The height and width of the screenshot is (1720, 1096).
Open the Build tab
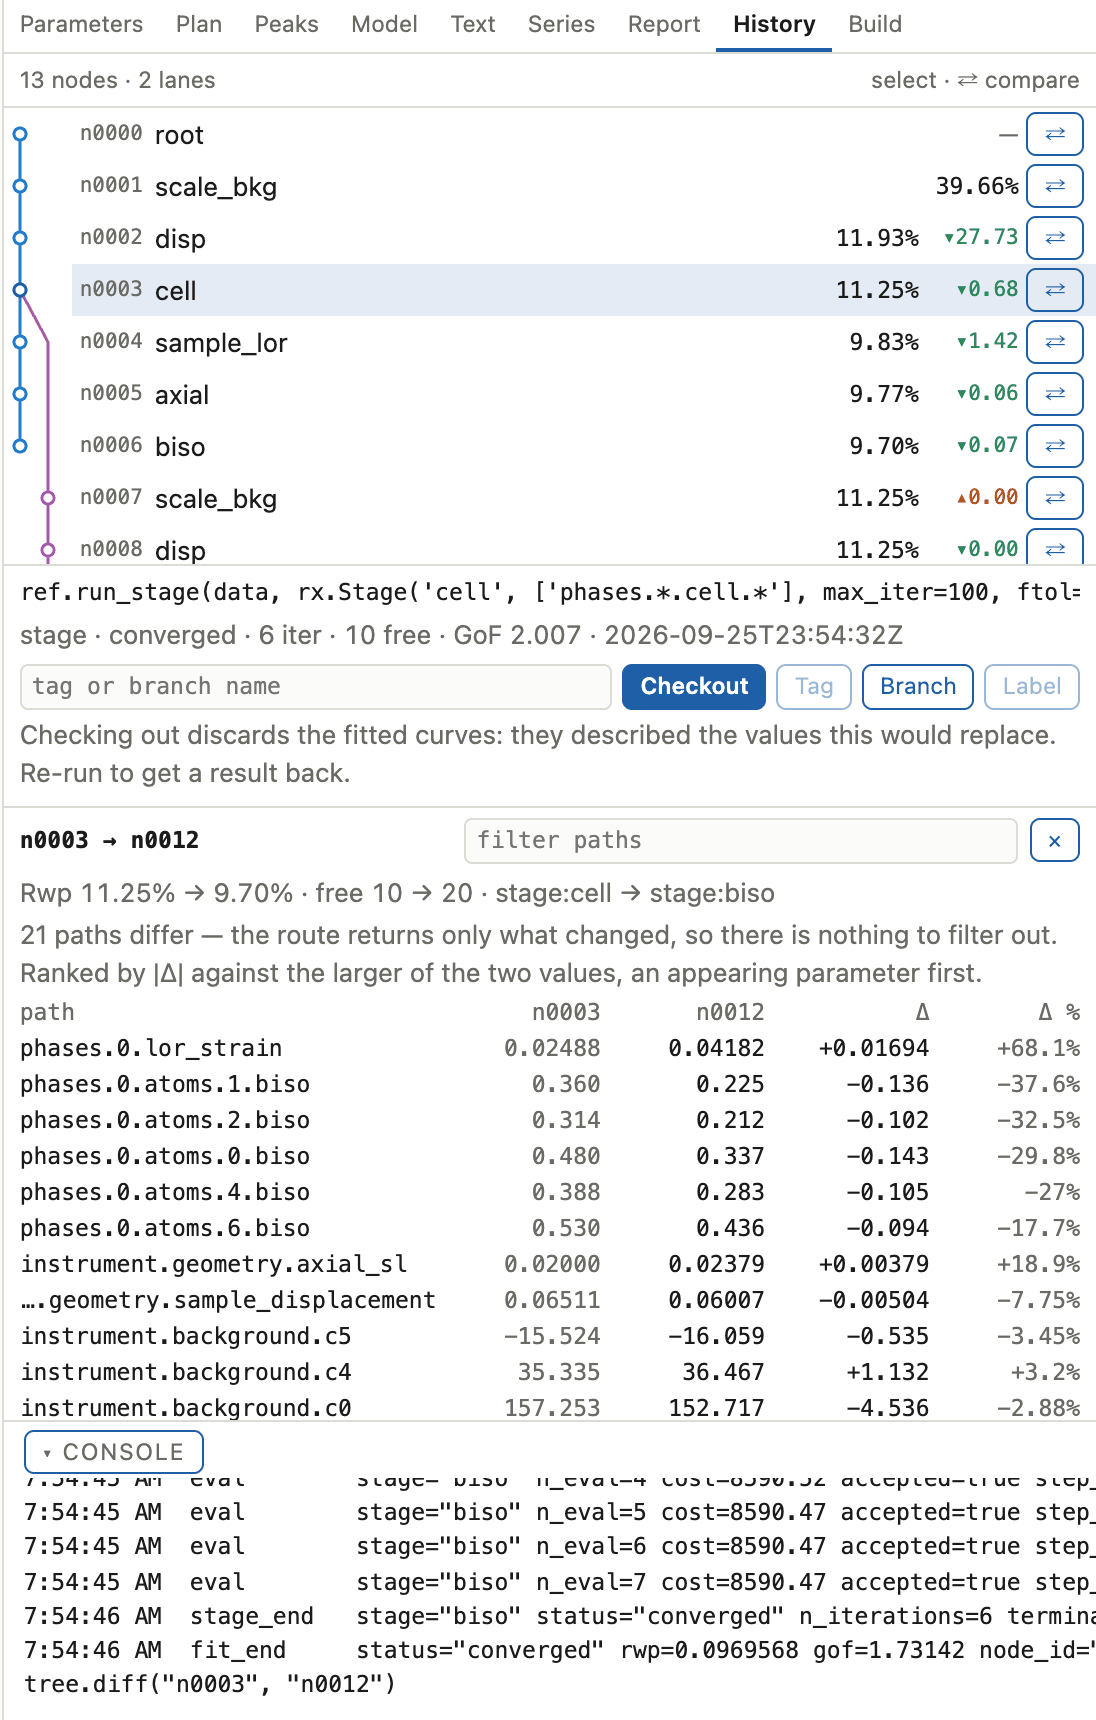pyautogui.click(x=875, y=24)
